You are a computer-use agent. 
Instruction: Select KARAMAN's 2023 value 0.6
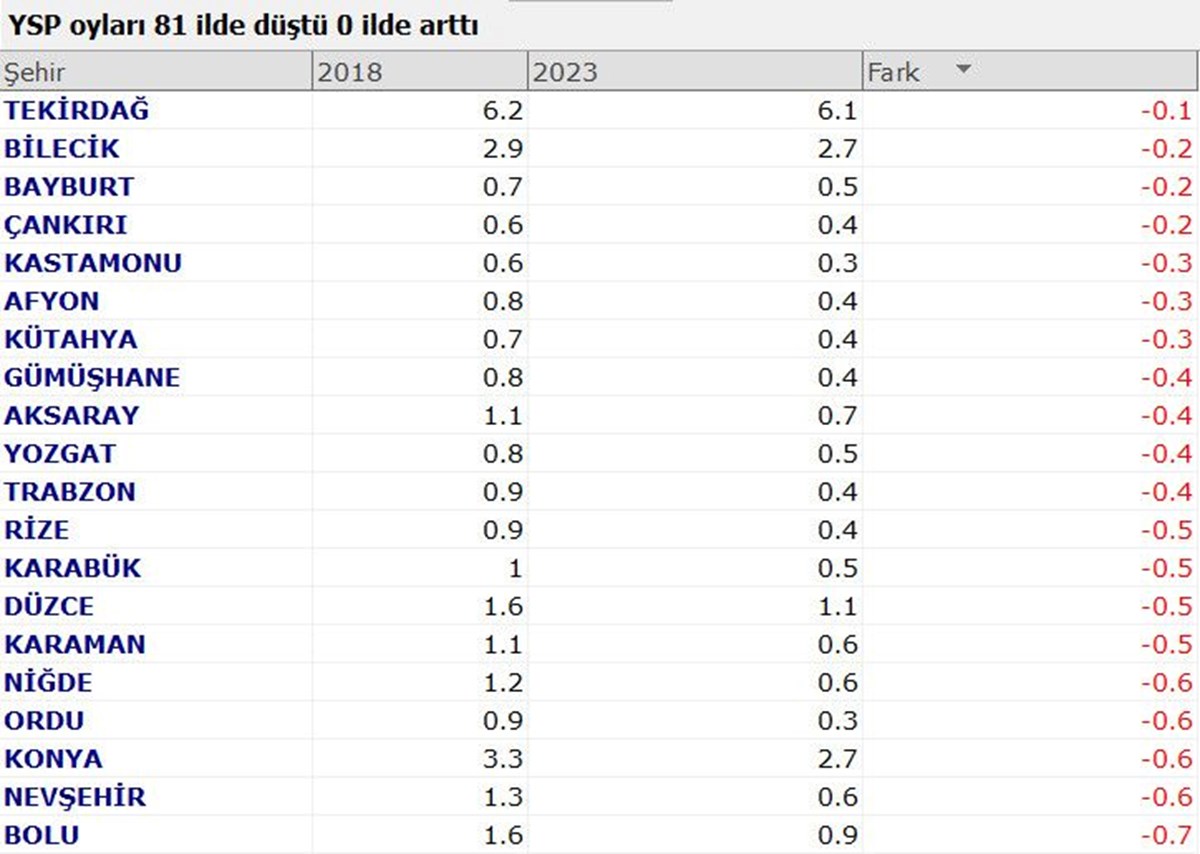(x=837, y=643)
